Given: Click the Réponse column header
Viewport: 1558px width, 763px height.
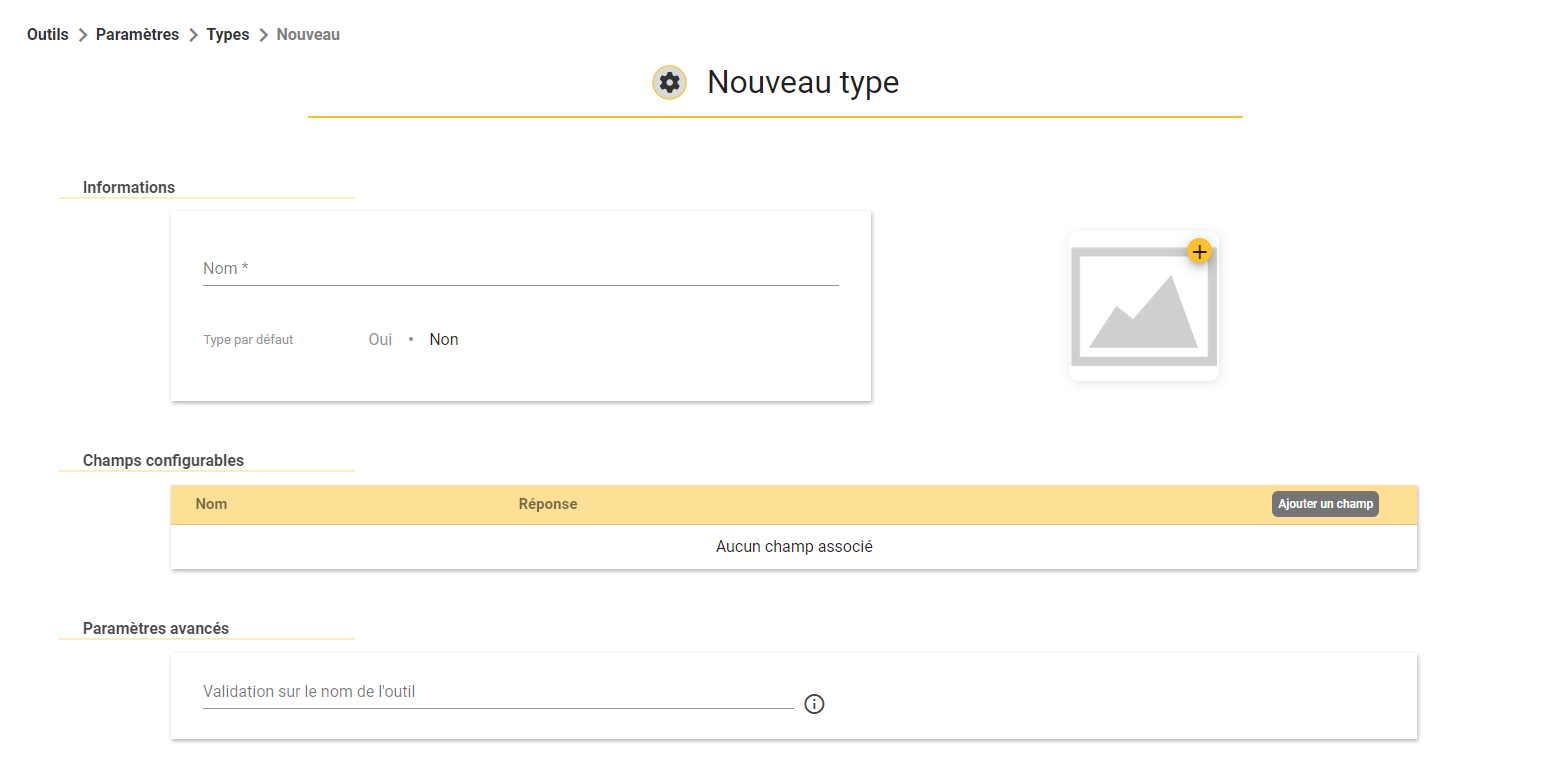Looking at the screenshot, I should (548, 504).
